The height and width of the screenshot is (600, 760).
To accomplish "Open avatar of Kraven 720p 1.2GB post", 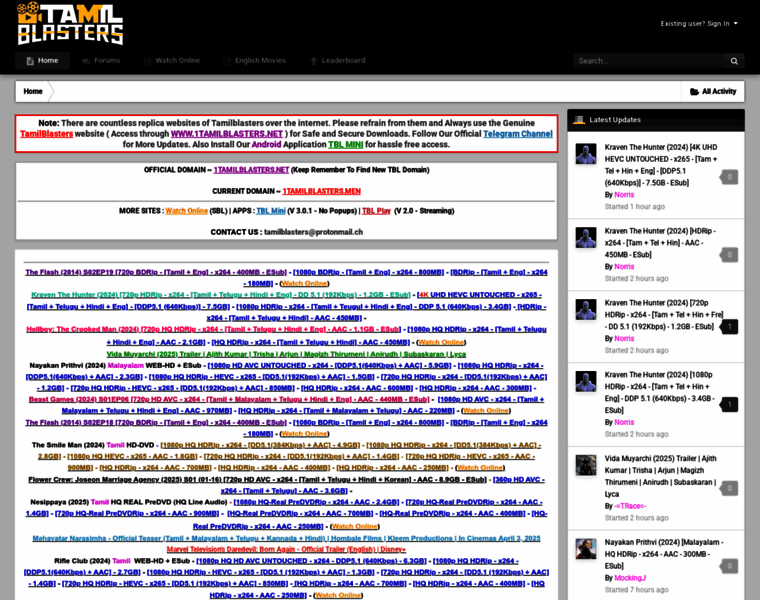I will (x=586, y=309).
